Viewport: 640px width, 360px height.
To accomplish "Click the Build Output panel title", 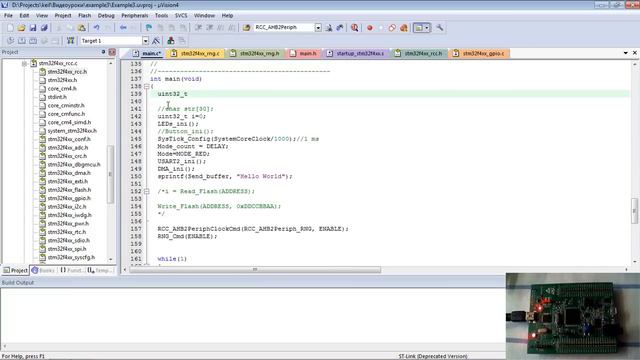I will pyautogui.click(x=18, y=282).
